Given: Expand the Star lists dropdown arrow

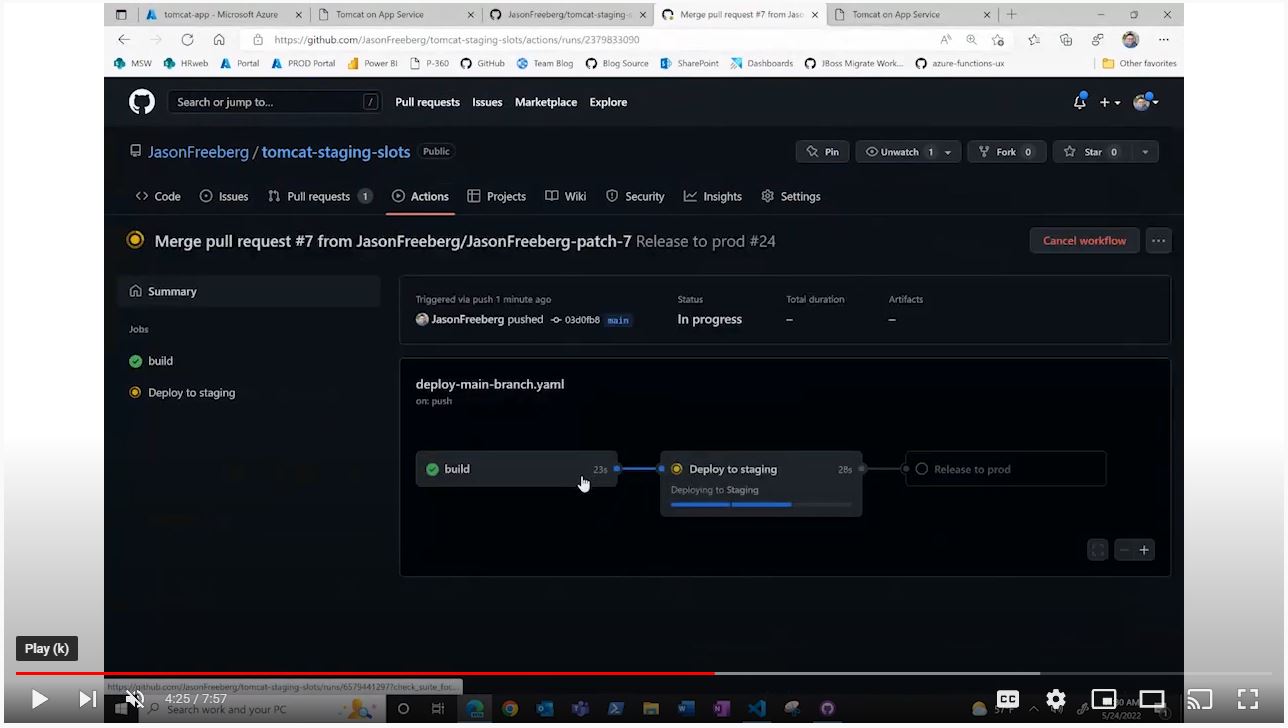Looking at the screenshot, I should tap(1145, 152).
